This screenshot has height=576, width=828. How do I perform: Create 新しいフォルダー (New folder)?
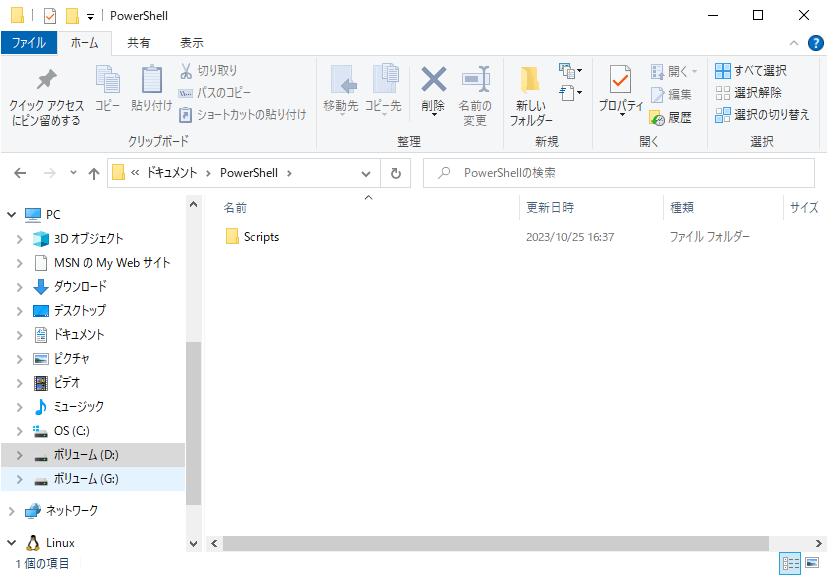coord(531,96)
